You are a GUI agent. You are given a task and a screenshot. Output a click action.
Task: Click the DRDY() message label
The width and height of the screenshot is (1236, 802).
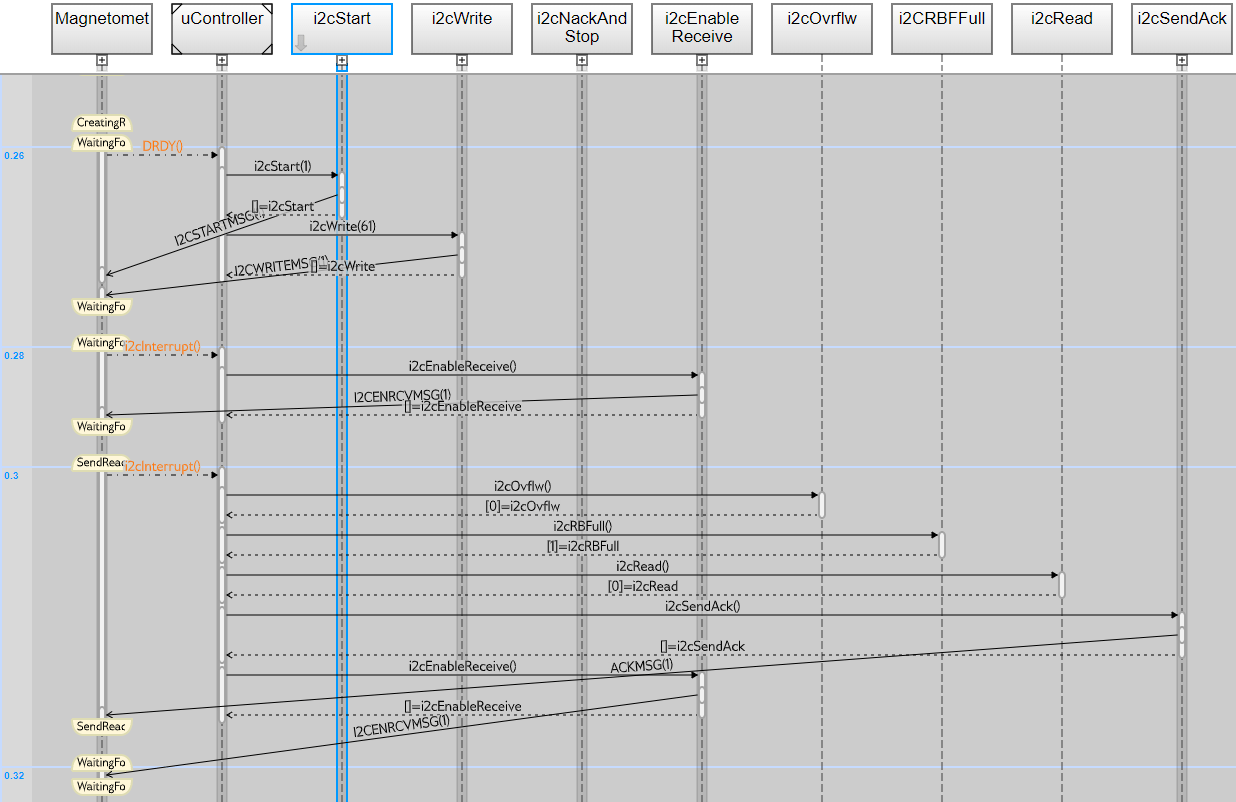[163, 146]
